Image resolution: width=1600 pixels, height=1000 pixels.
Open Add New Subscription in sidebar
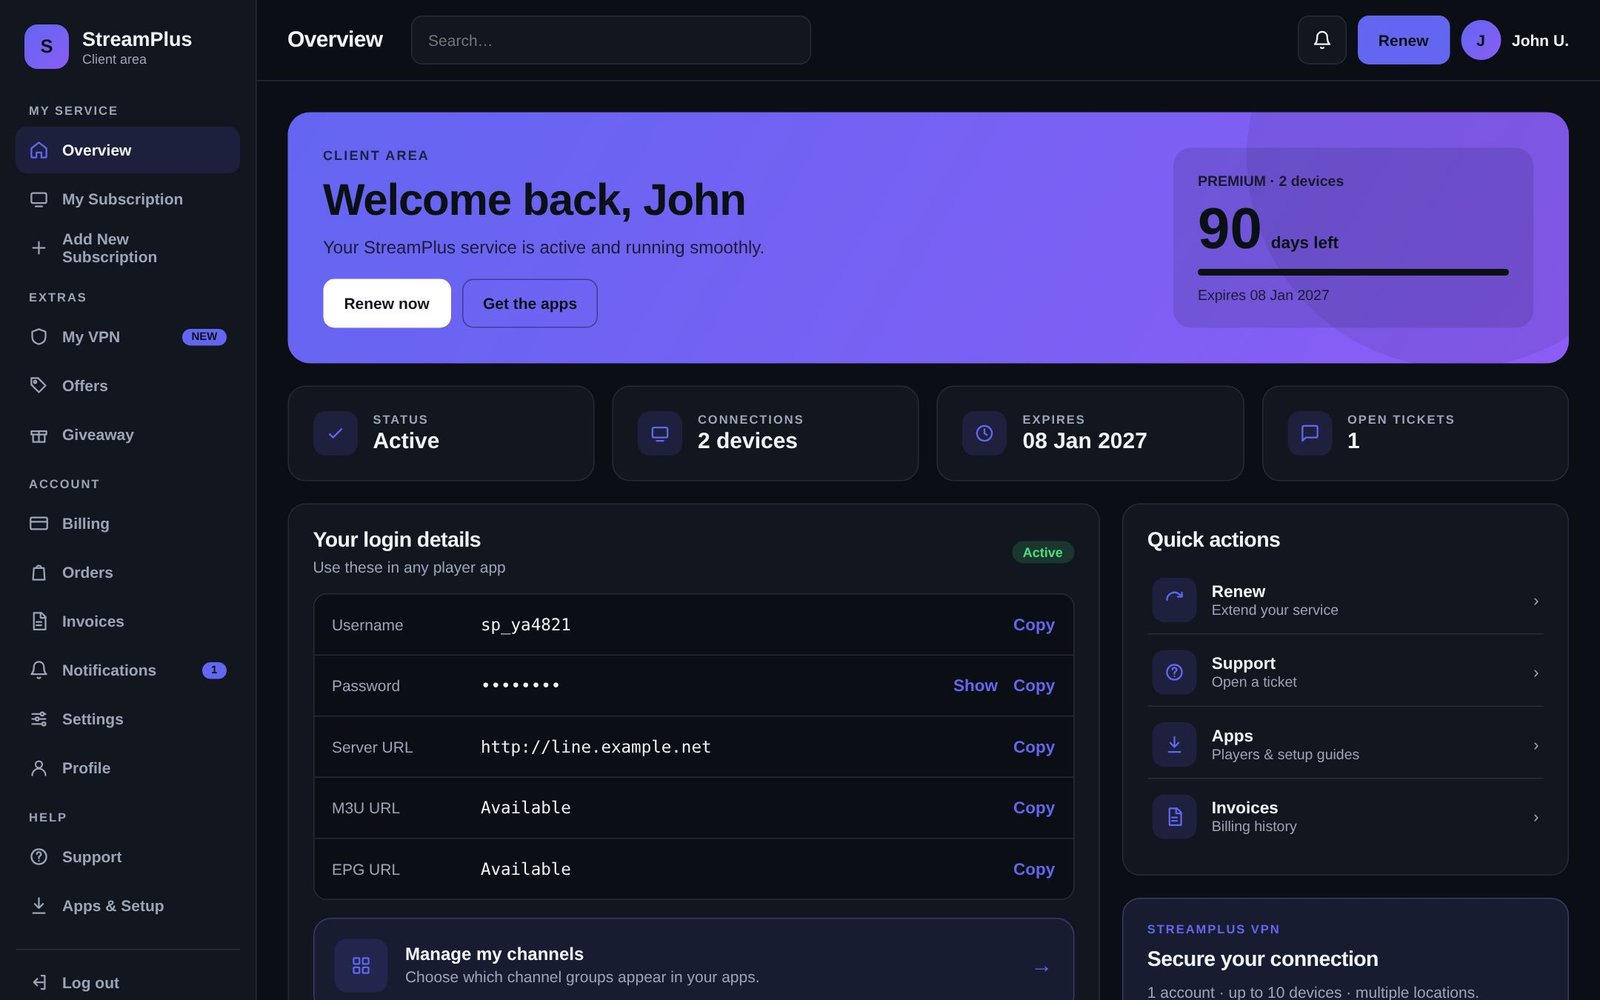point(127,248)
